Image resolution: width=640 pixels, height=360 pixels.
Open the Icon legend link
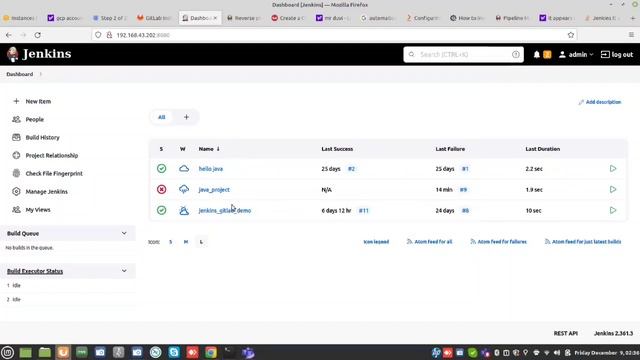pyautogui.click(x=376, y=242)
